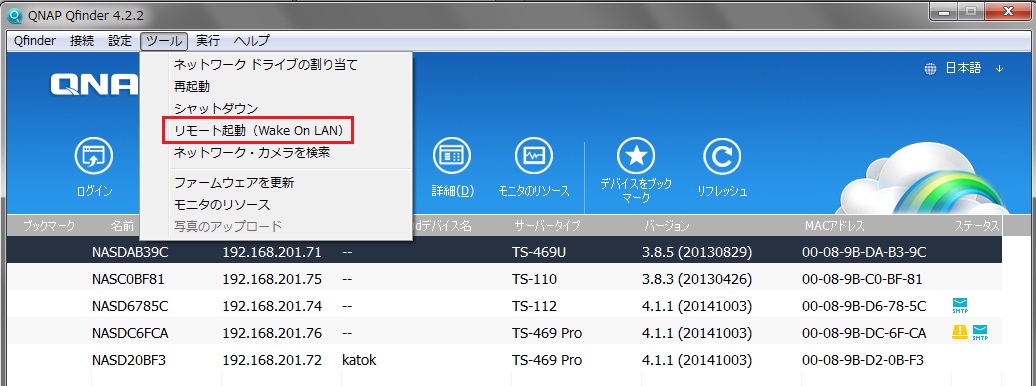1036x386 pixels.
Task: Open the 設定 menu
Action: pos(120,41)
